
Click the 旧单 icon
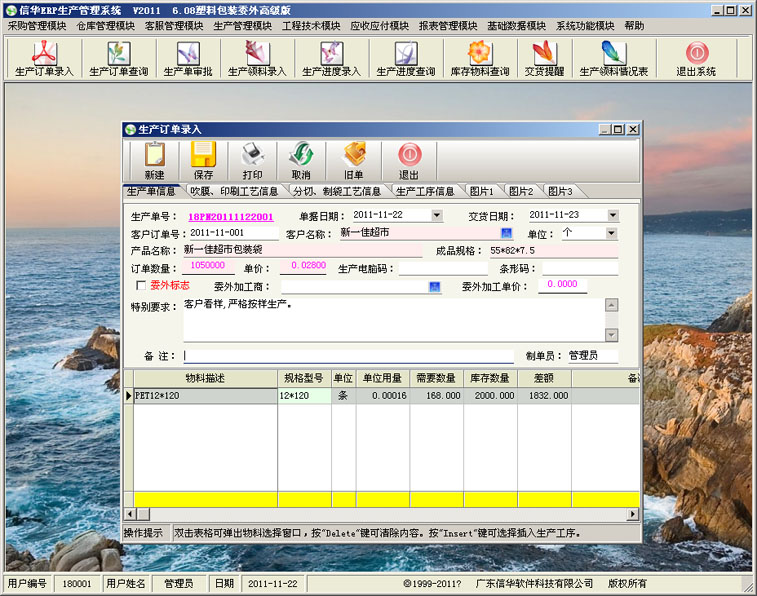(354, 161)
